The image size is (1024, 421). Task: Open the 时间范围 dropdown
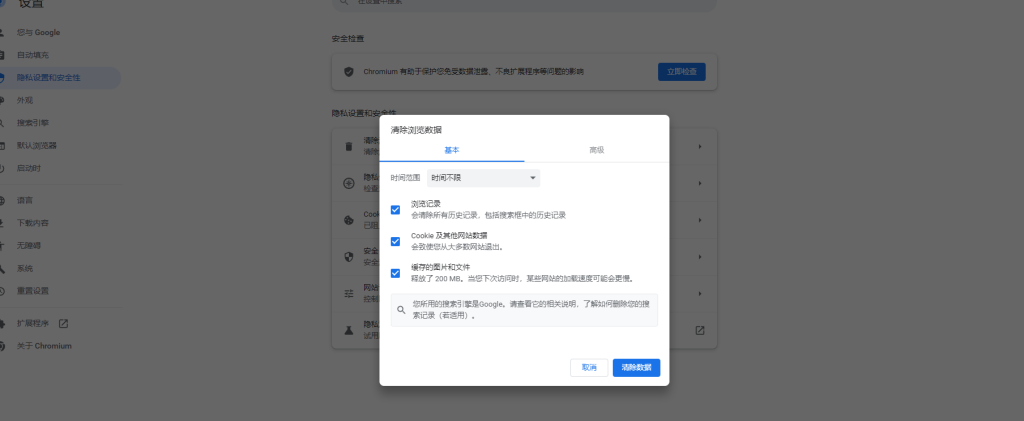click(x=483, y=178)
